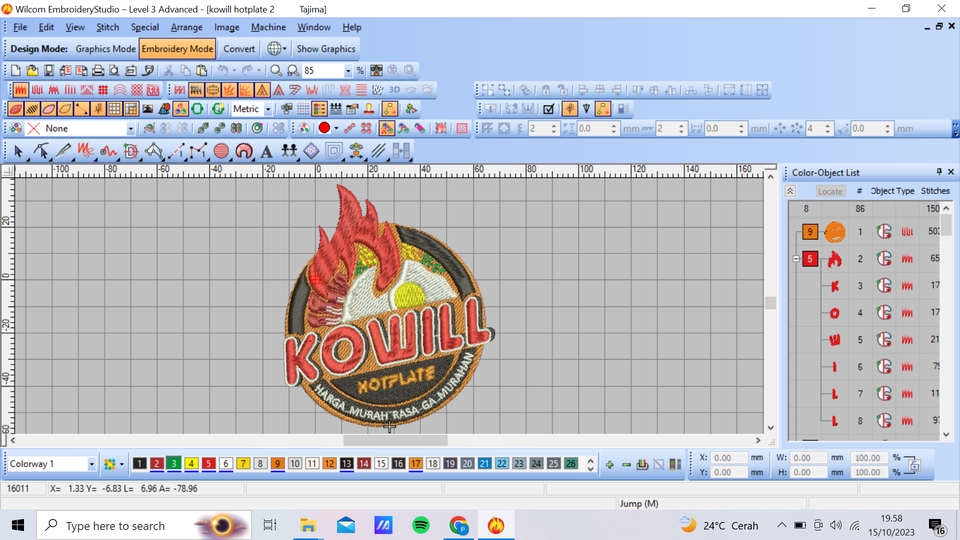Toggle Show Grid view icon
The width and height of the screenshot is (960, 540).
(114, 109)
